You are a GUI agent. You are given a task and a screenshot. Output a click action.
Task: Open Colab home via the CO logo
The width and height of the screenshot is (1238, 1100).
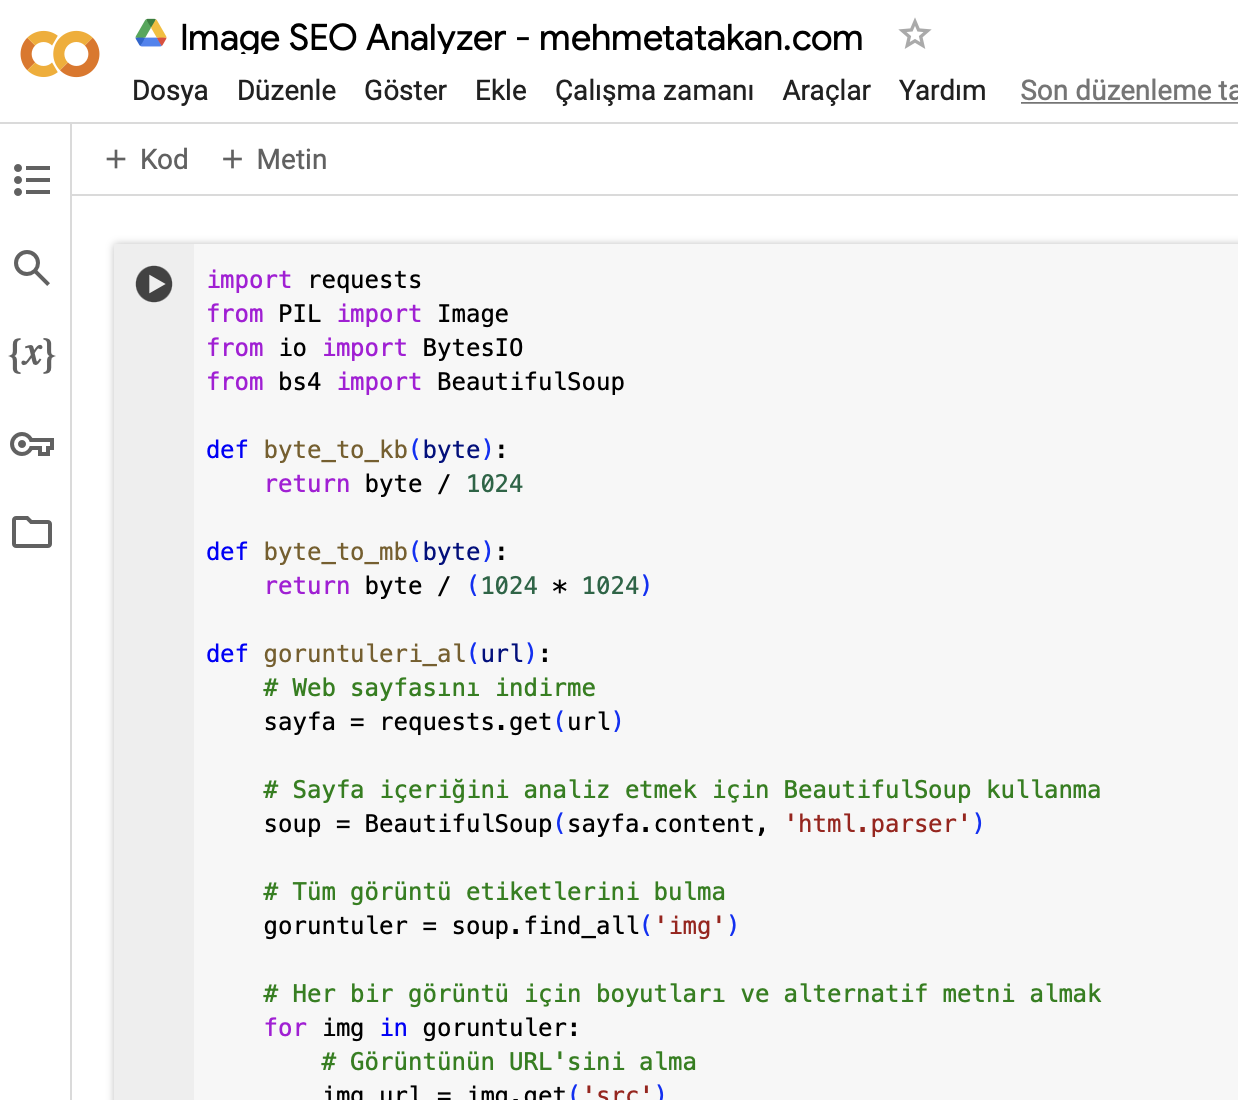coord(59,55)
